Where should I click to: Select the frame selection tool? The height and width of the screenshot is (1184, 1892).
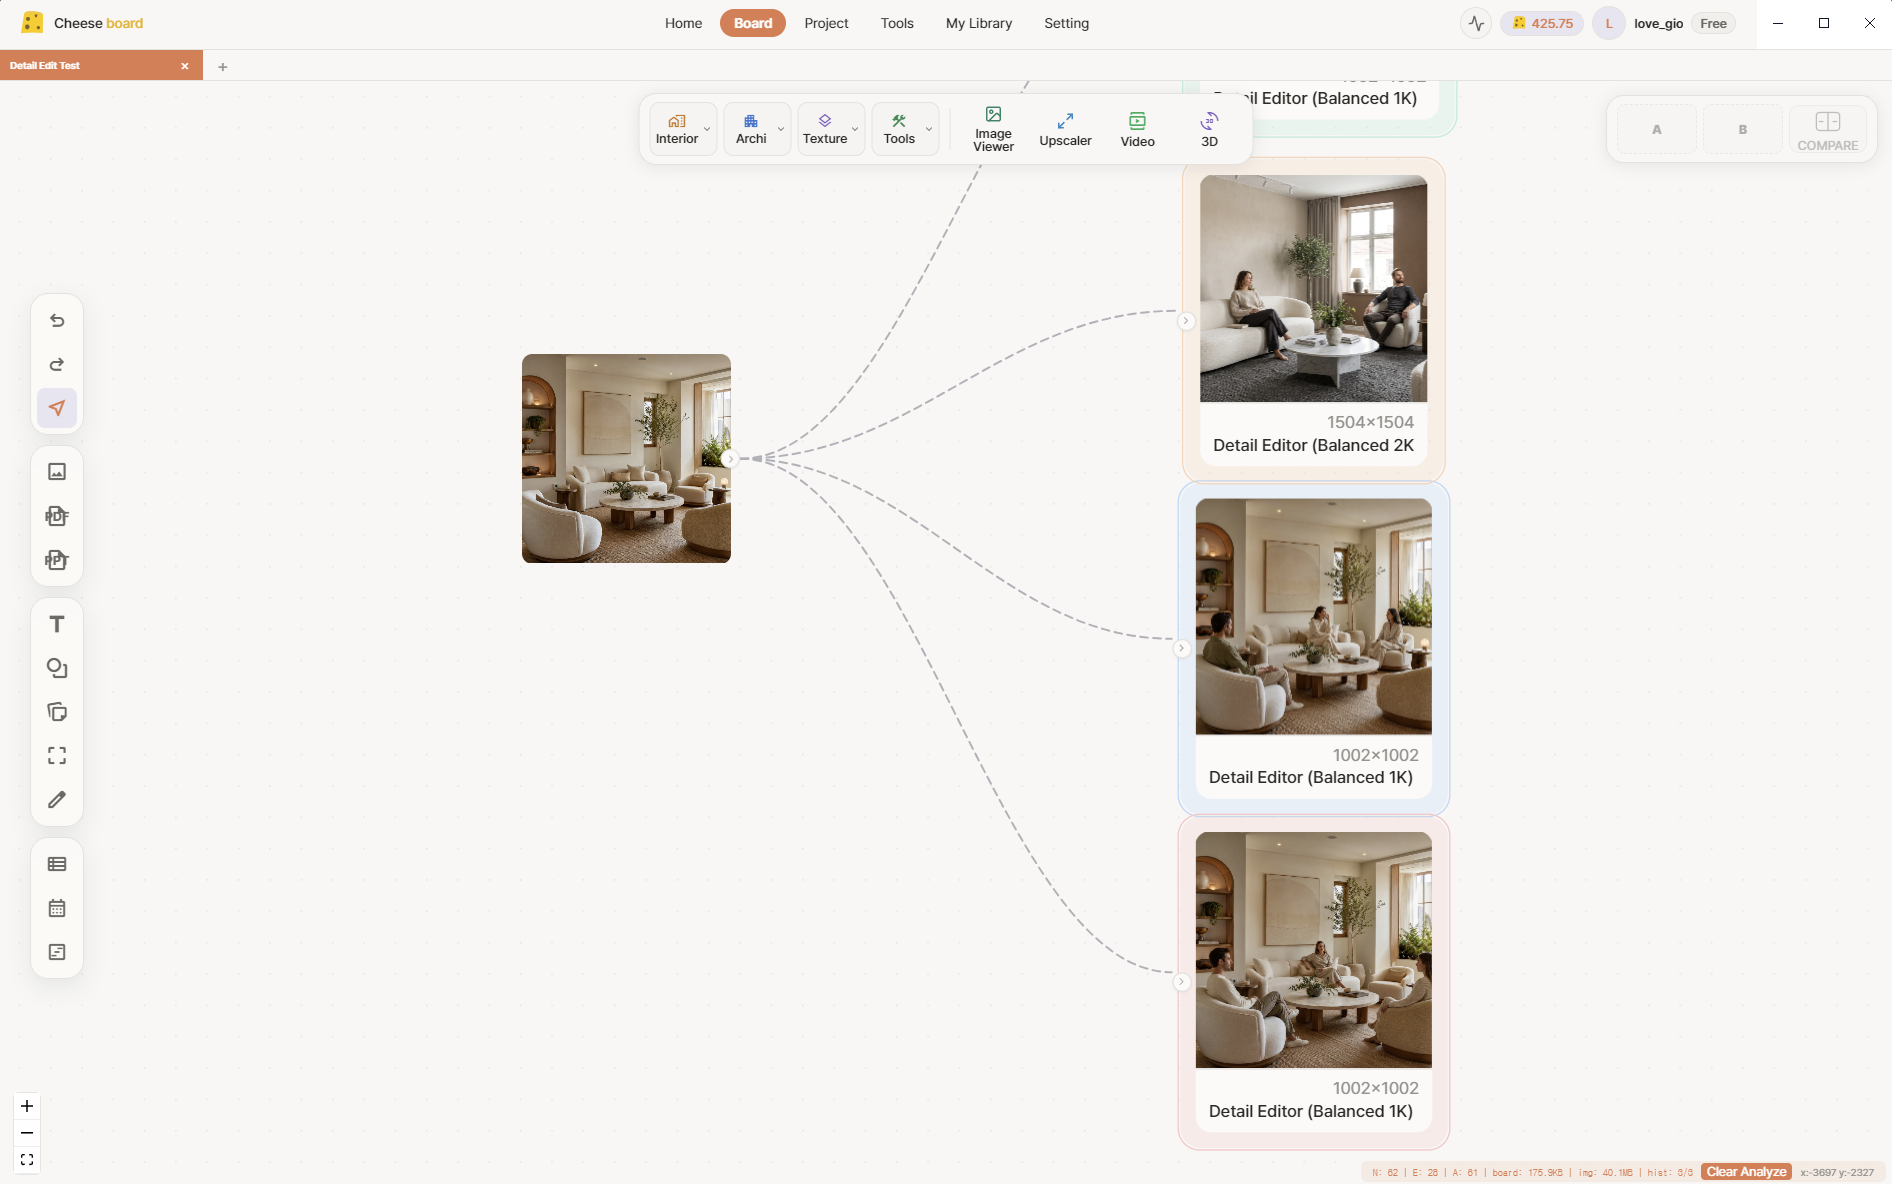(57, 756)
